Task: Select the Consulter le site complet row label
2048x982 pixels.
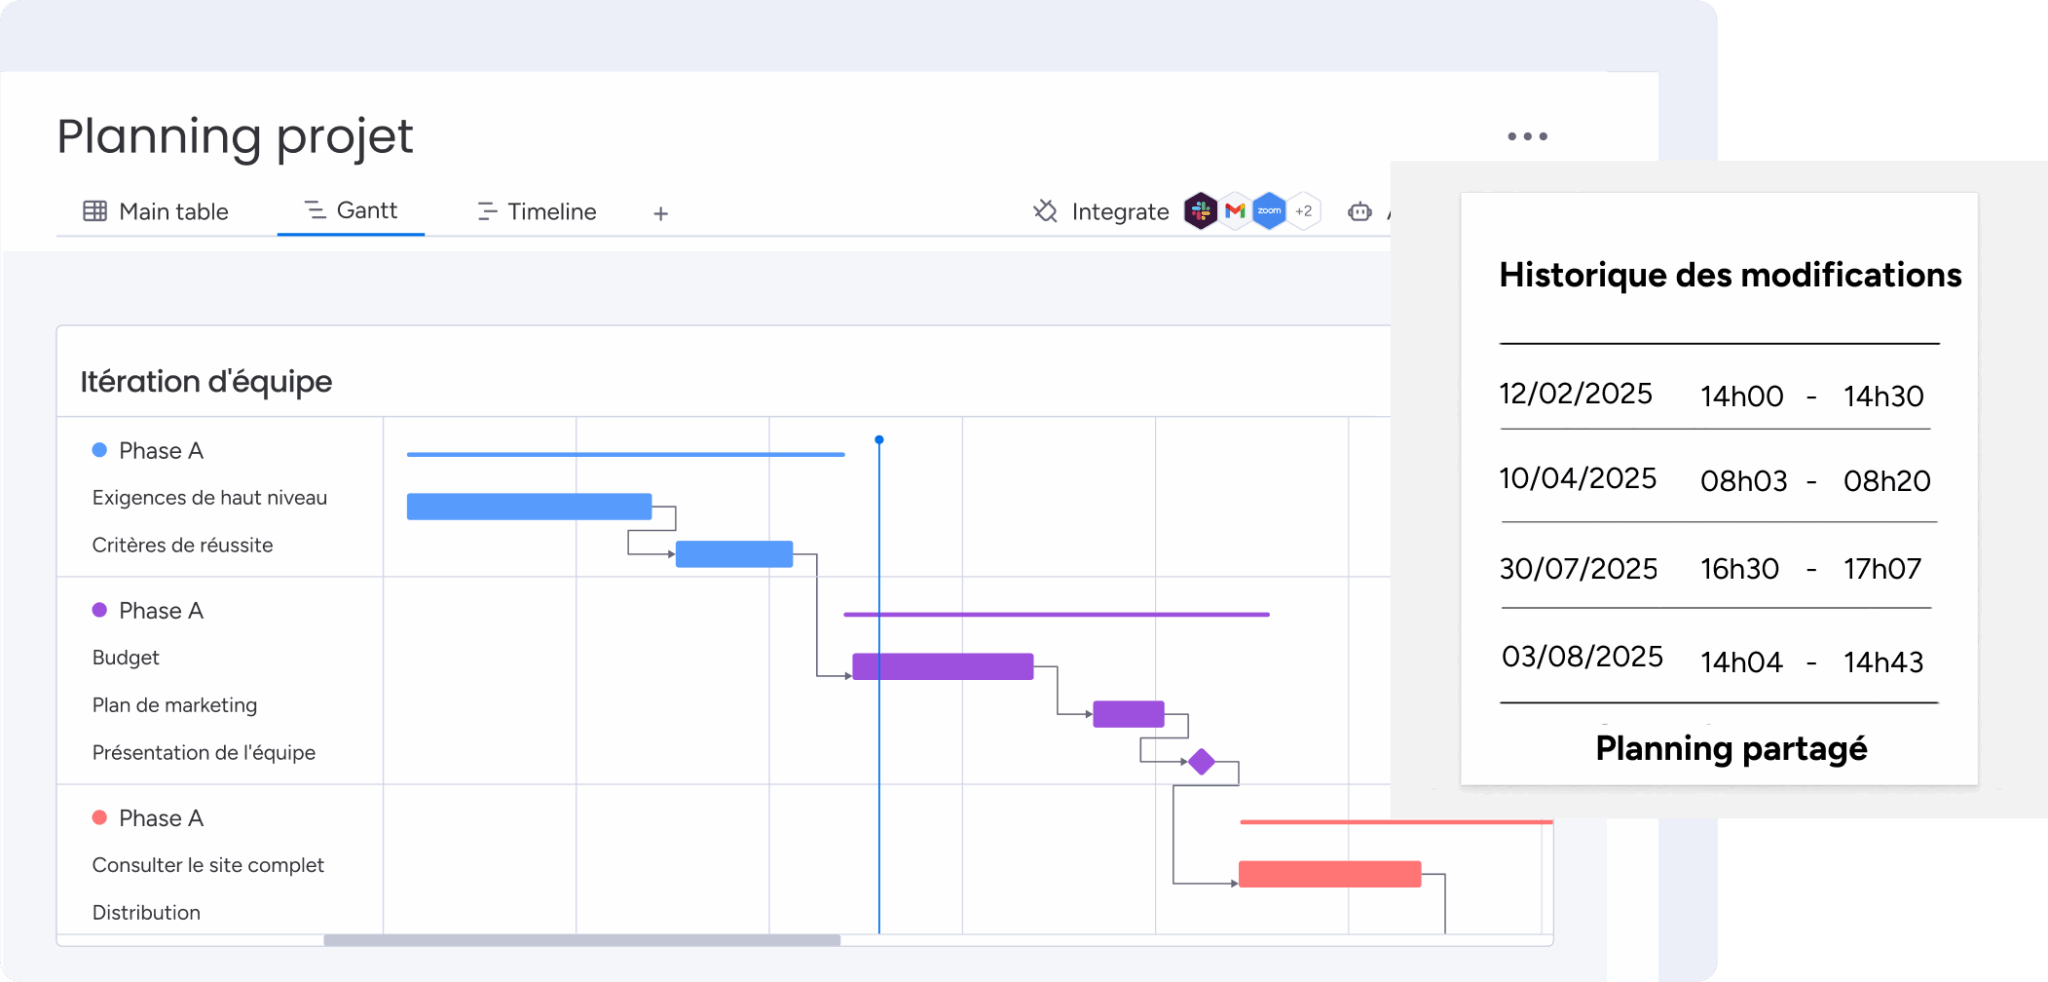Action: (208, 865)
